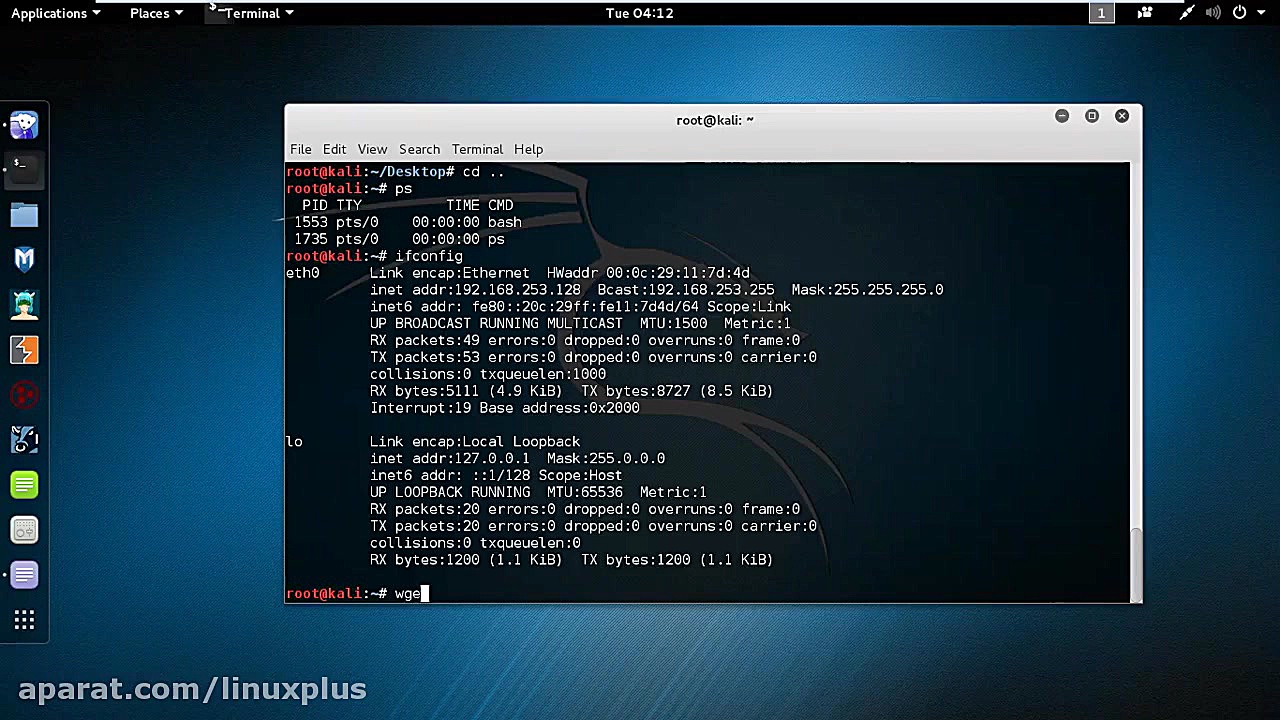Expand the system menu arrow
Screen dimensions: 1280x720
1260,13
